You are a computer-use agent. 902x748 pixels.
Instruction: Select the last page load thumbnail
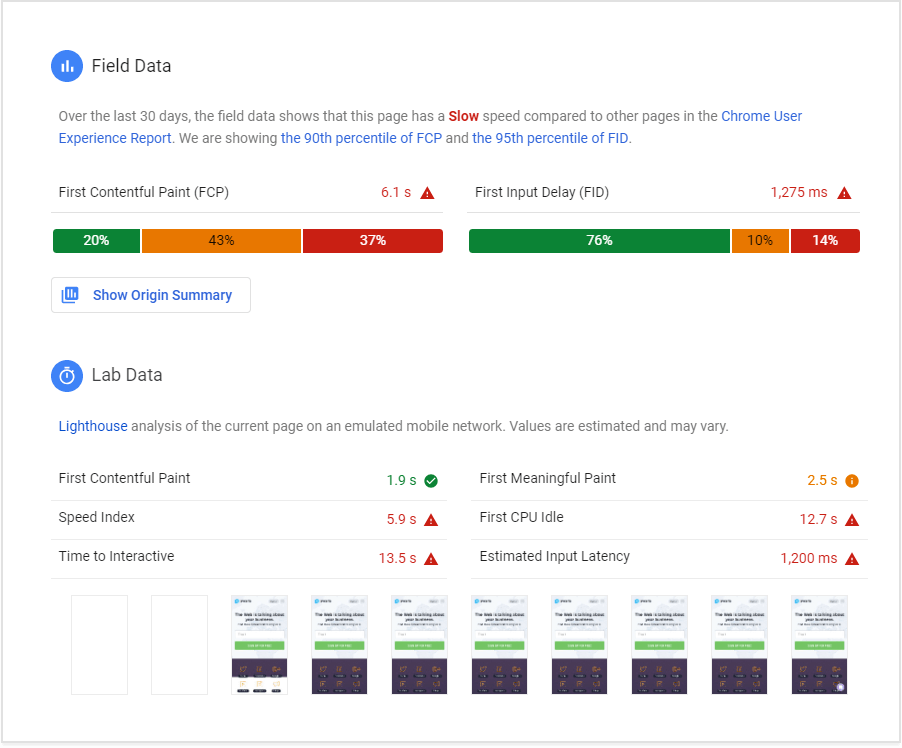[x=819, y=642]
